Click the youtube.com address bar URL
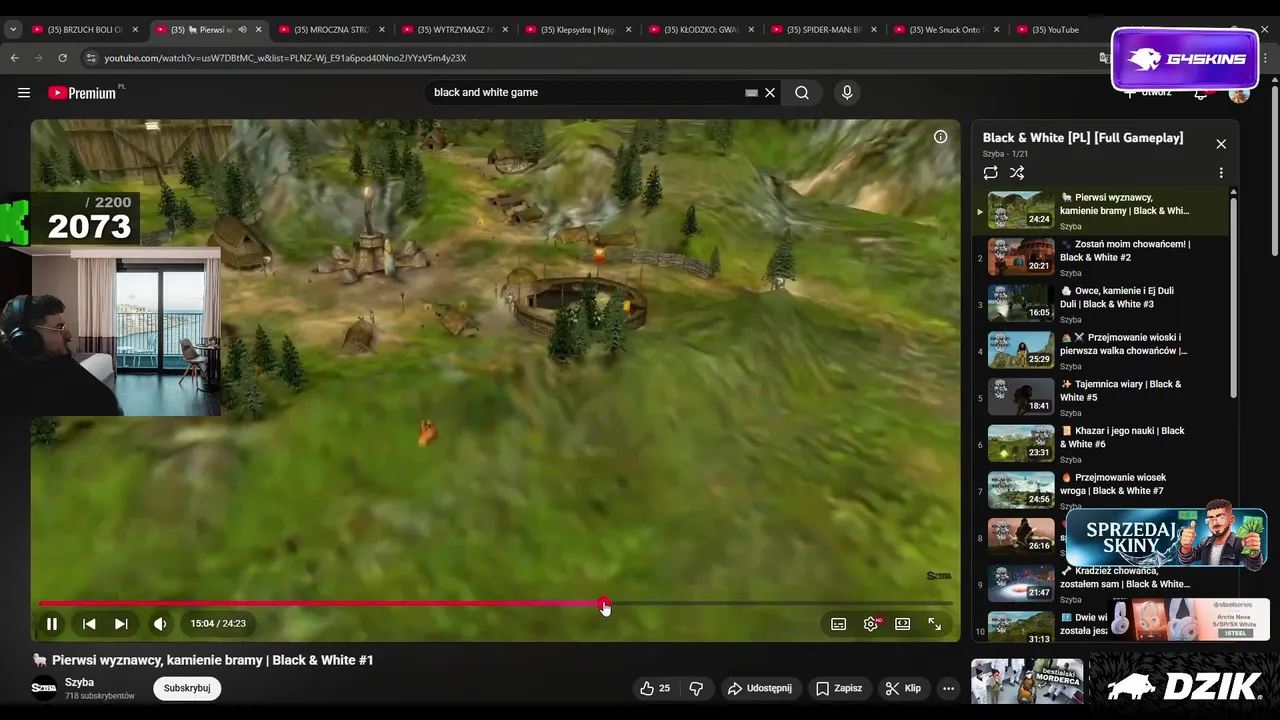This screenshot has width=1280, height=720. (x=285, y=58)
